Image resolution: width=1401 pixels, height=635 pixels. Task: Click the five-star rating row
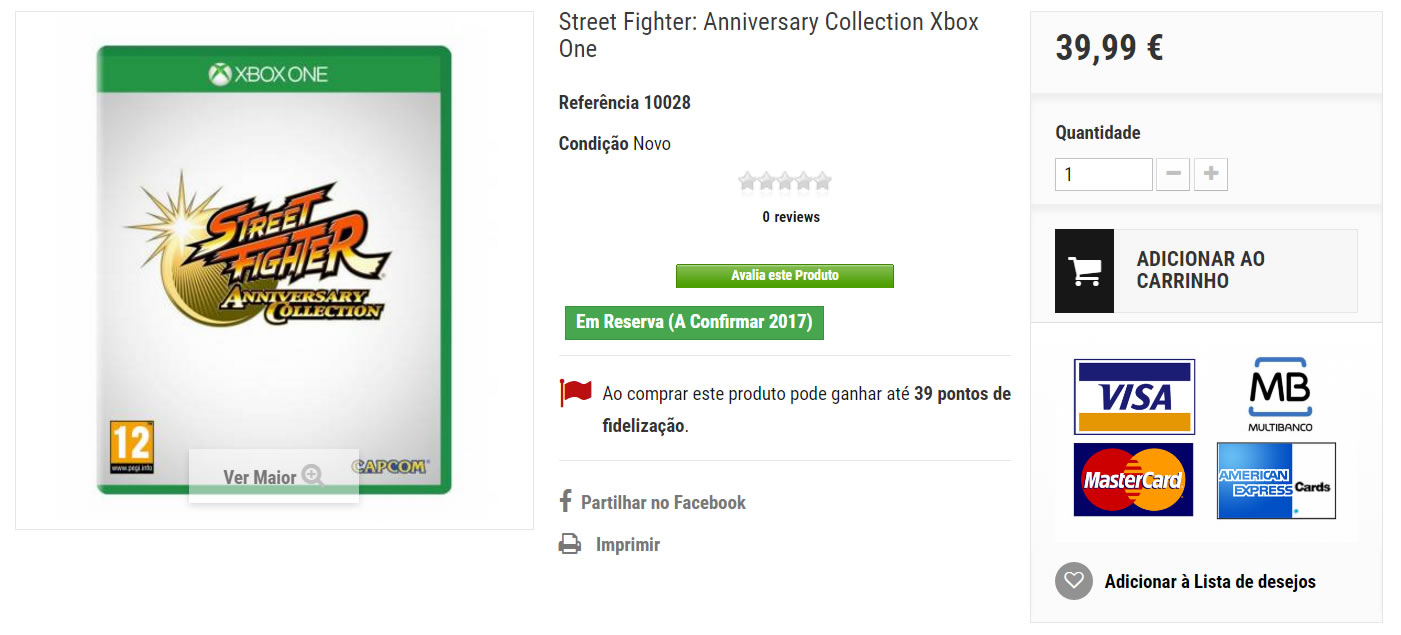pos(785,182)
